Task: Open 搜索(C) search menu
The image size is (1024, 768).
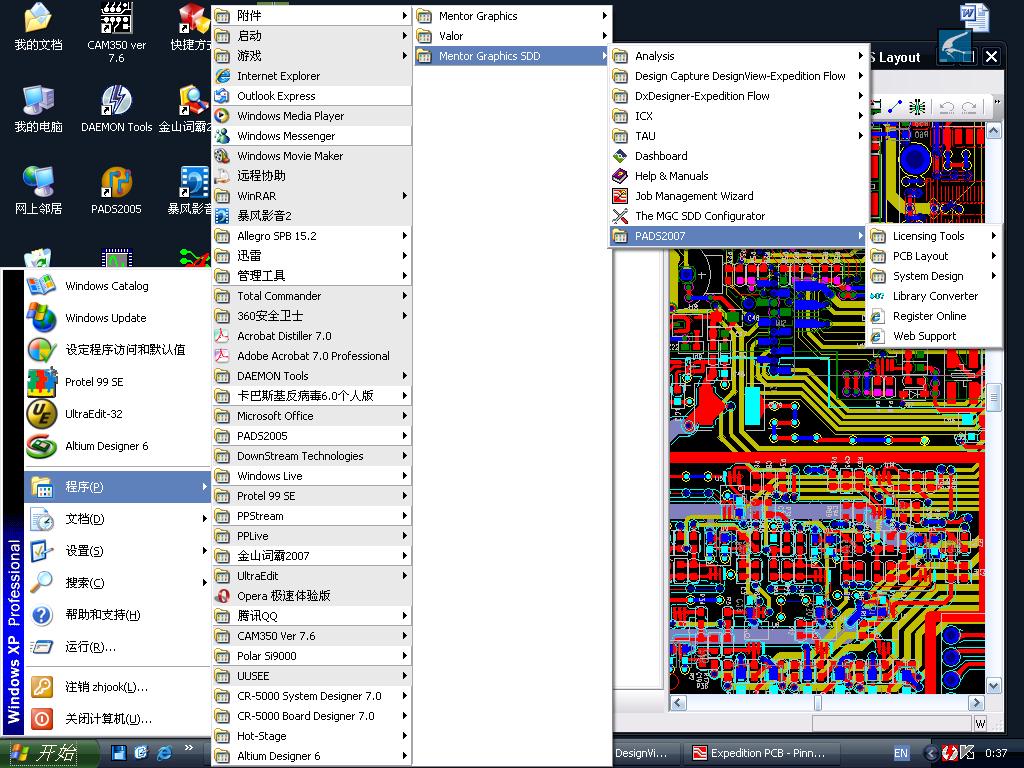Action: point(117,583)
